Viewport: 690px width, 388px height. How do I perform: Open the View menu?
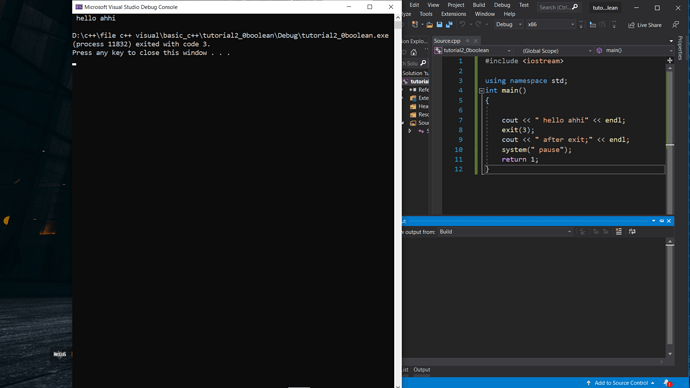point(433,5)
